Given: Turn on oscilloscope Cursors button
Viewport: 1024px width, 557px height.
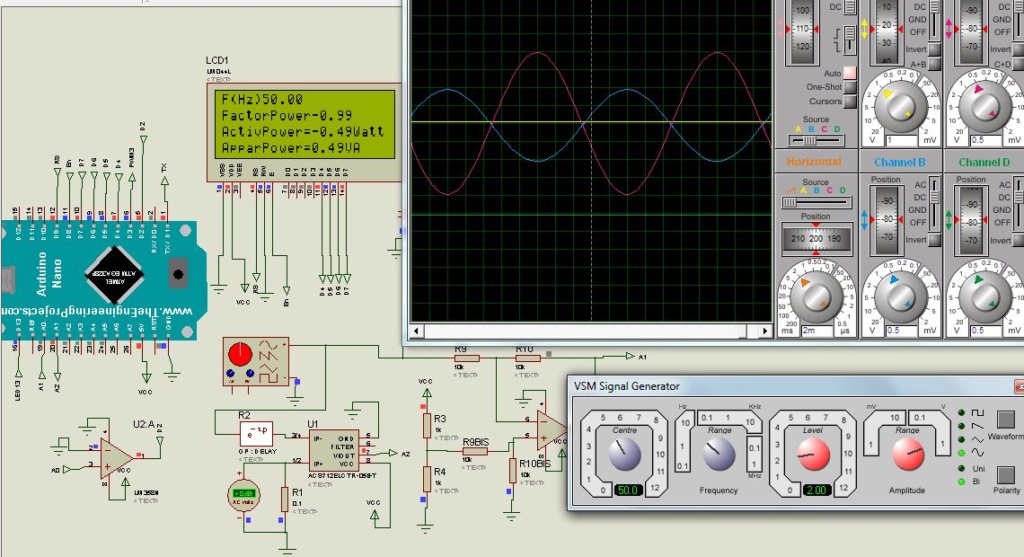Looking at the screenshot, I should point(849,101).
